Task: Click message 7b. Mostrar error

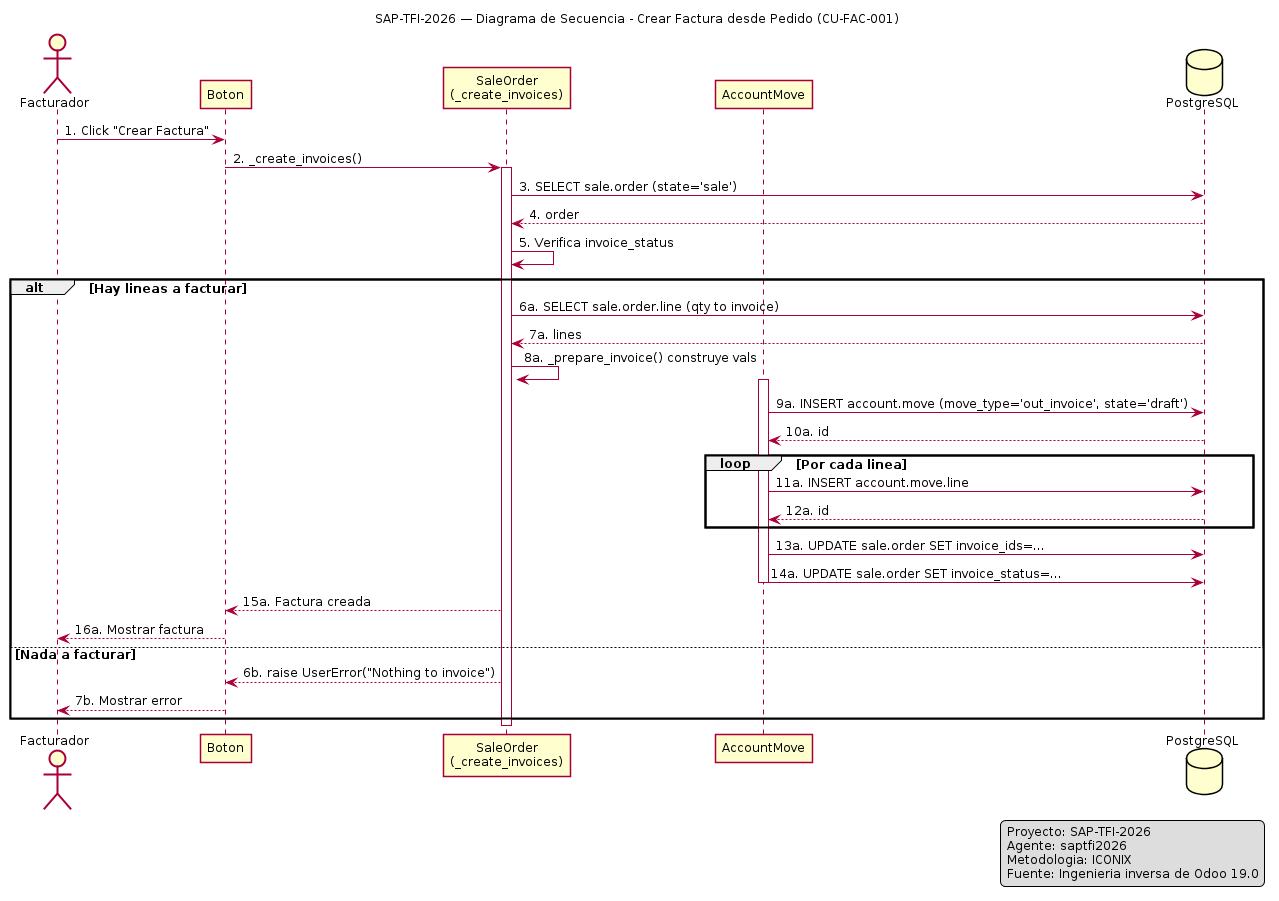Action: tap(129, 701)
